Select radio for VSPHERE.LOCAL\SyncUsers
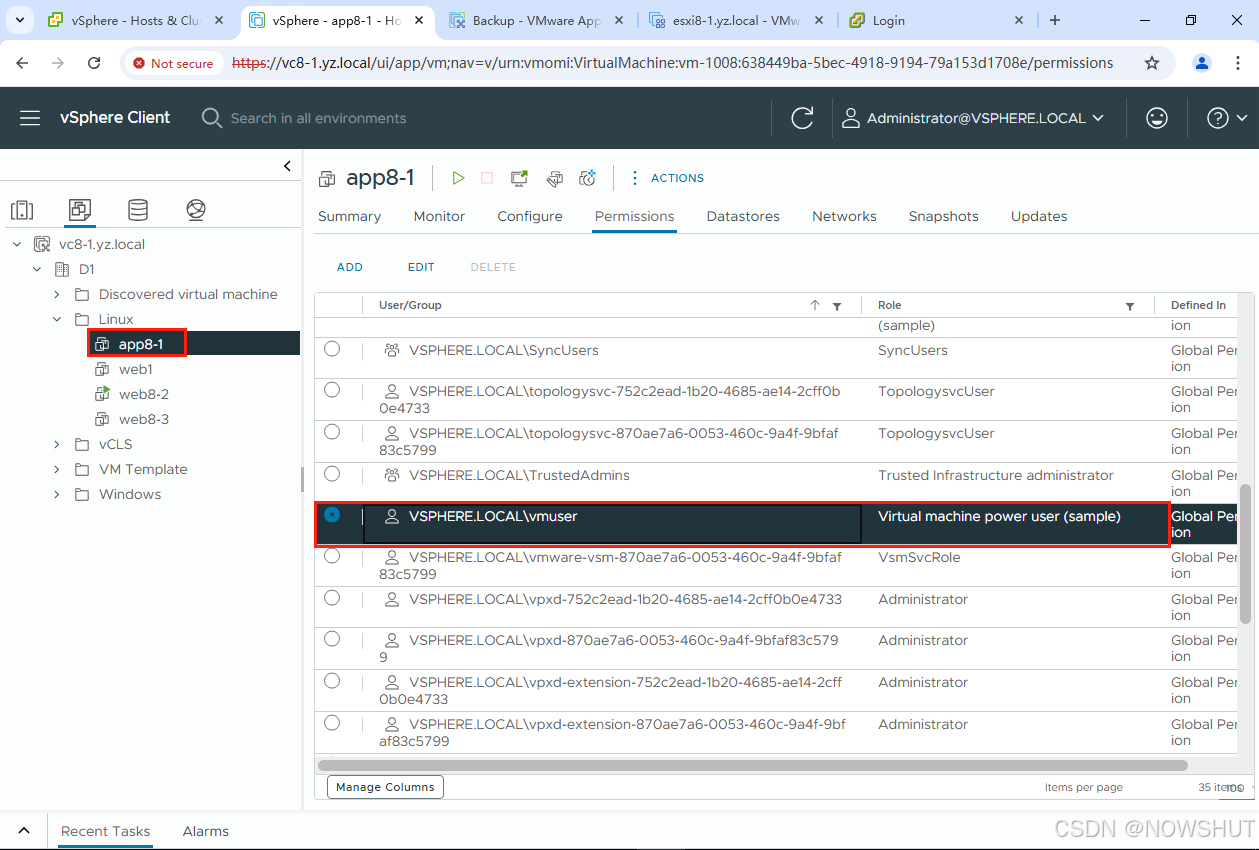Screen dimensions: 1259x850 coord(332,349)
